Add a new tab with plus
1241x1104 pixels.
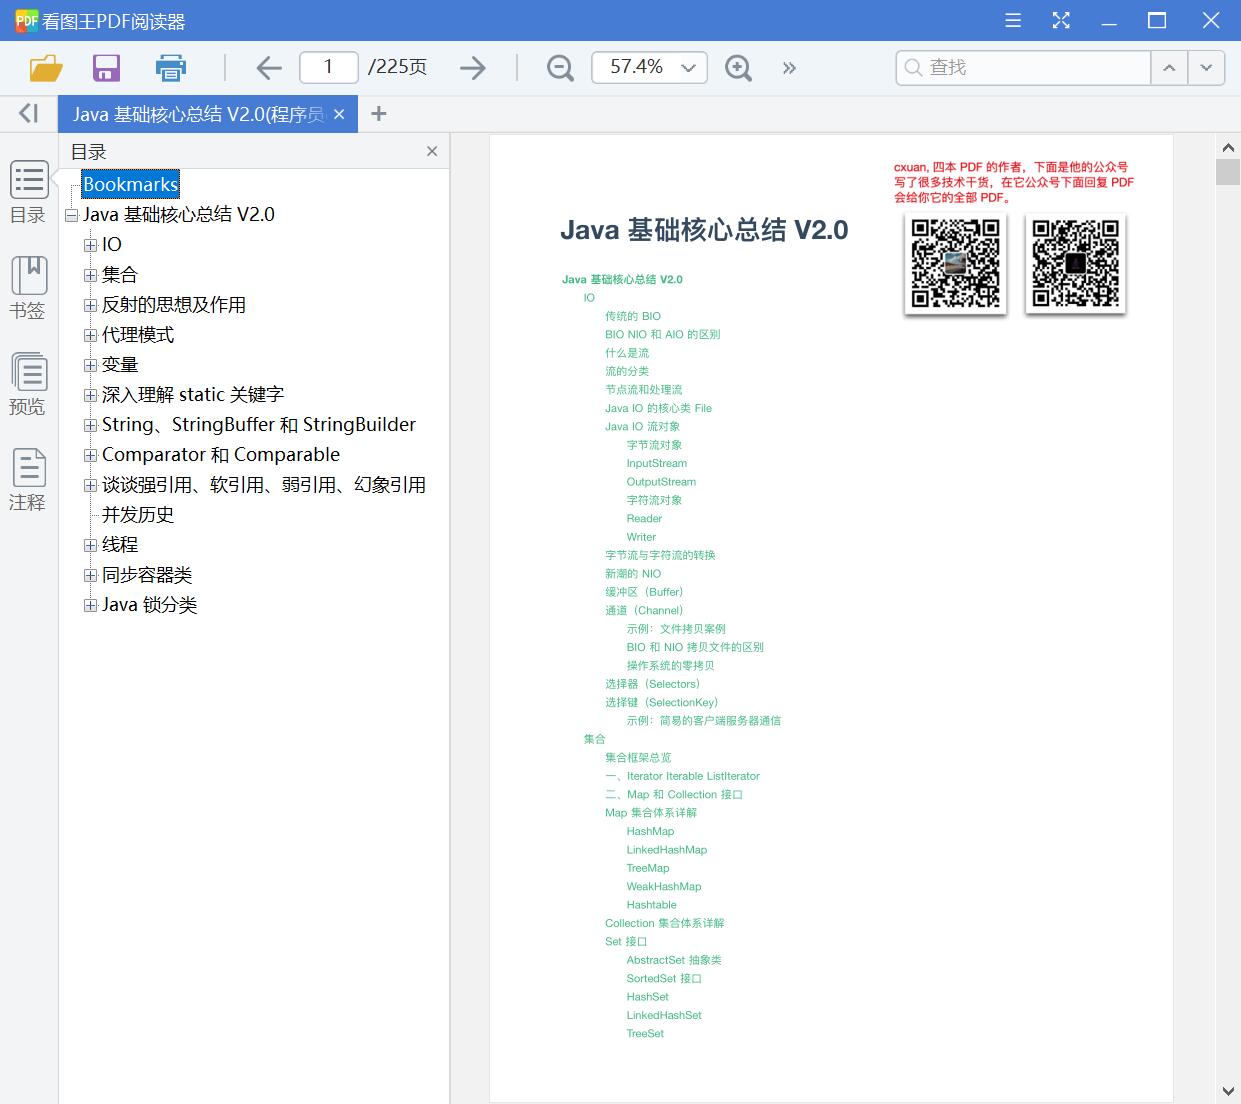pos(378,114)
